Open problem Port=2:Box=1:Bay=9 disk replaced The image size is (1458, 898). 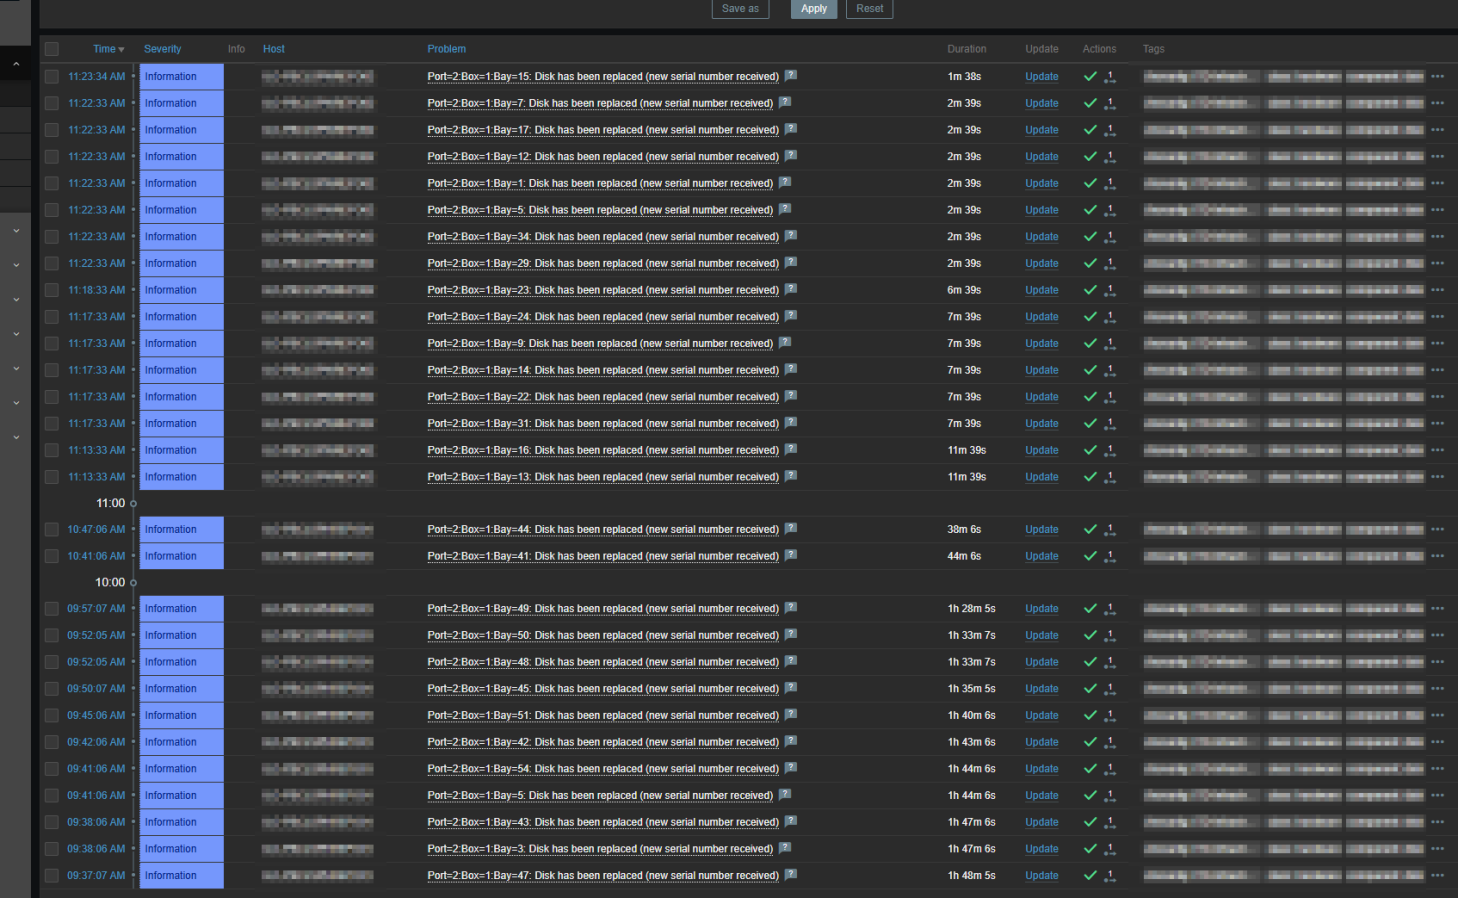pos(600,343)
